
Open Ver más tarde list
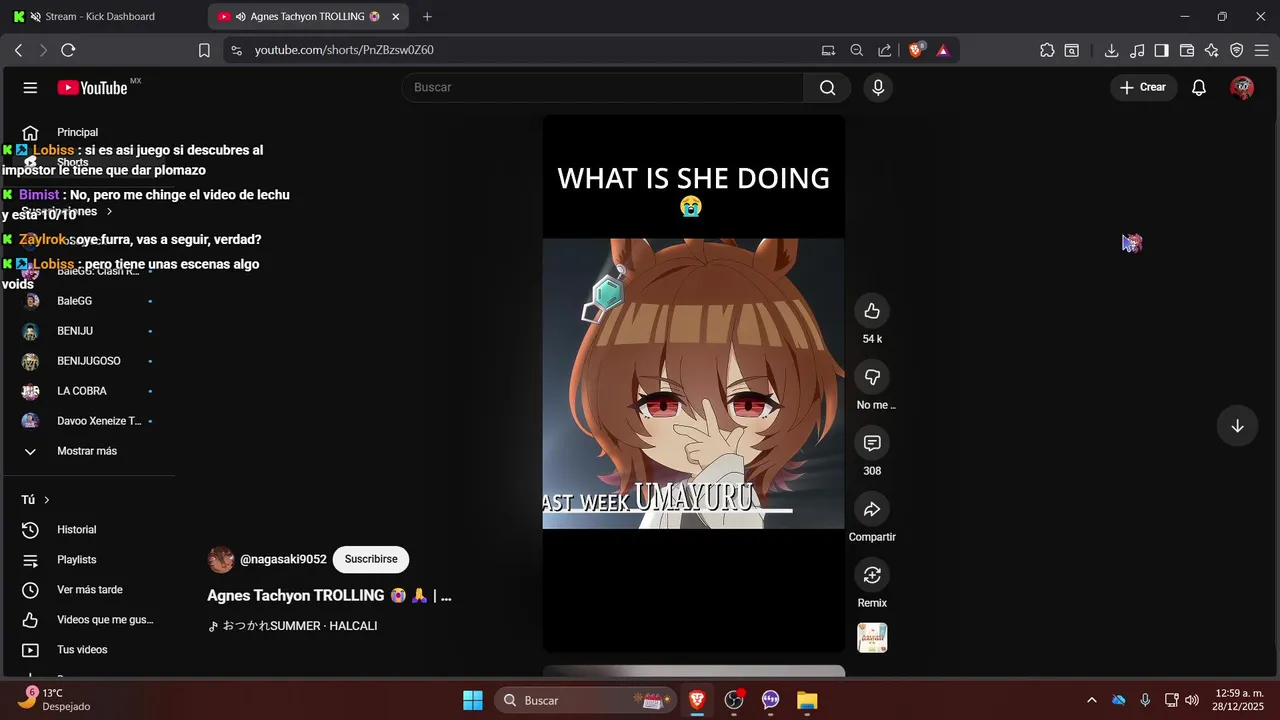pos(87,590)
